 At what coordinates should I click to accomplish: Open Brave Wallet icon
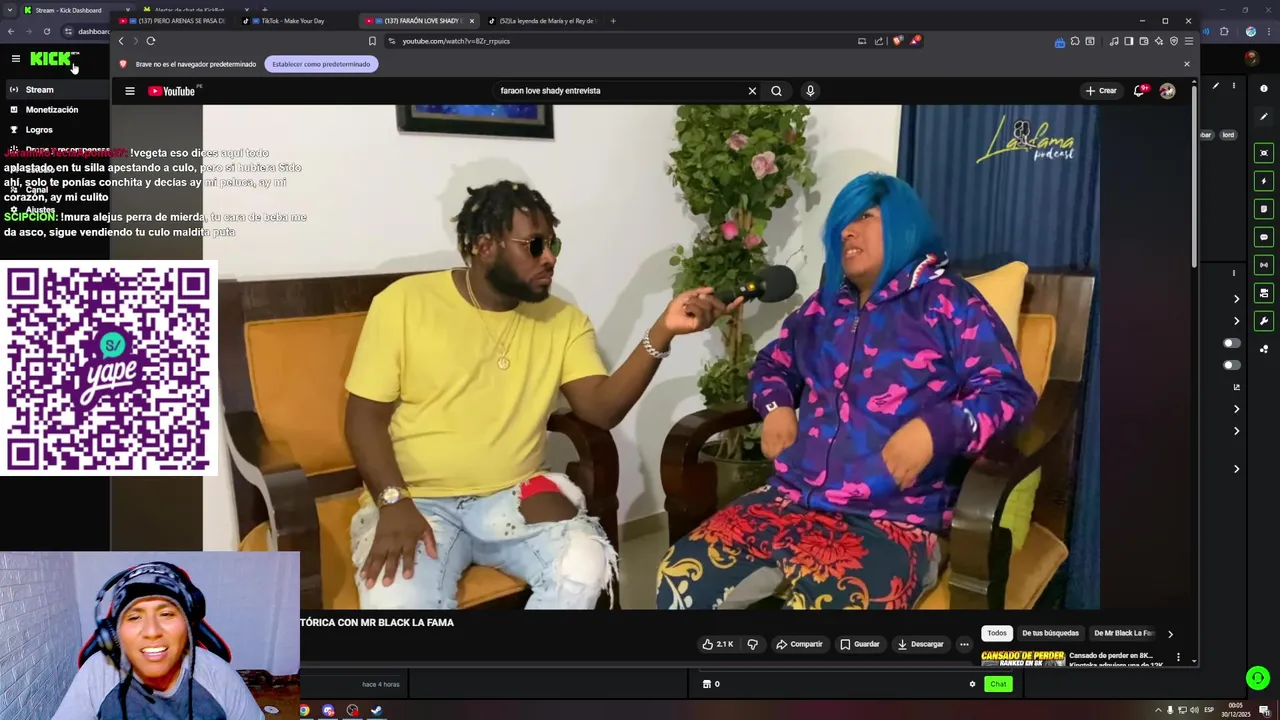(x=1144, y=41)
